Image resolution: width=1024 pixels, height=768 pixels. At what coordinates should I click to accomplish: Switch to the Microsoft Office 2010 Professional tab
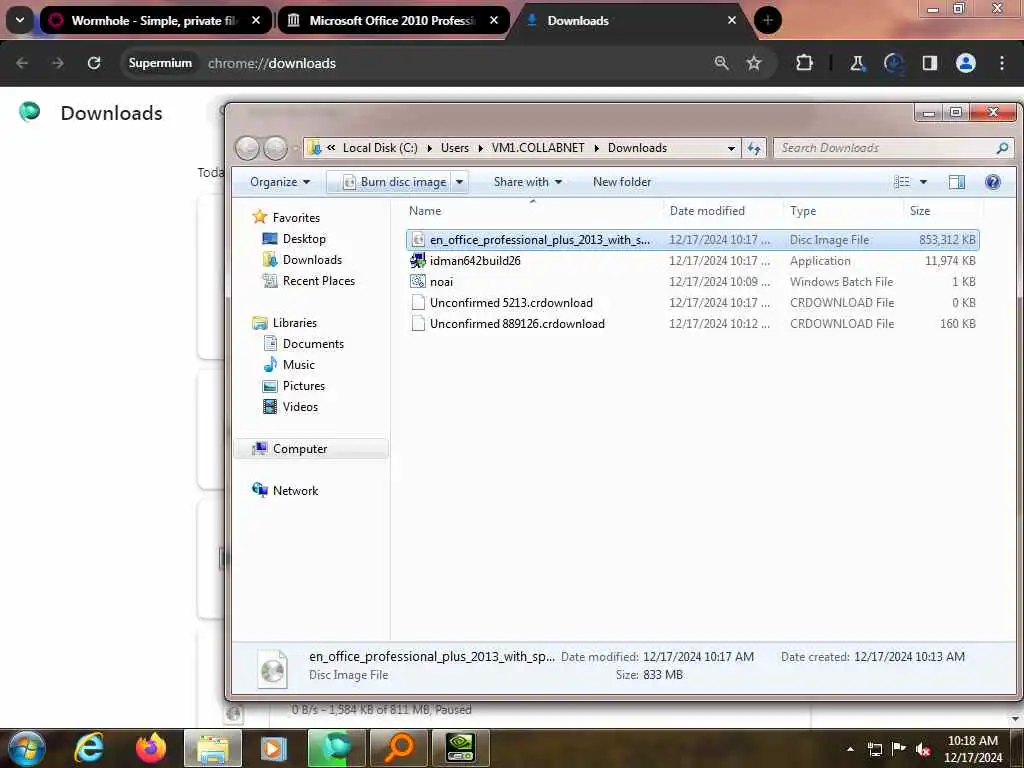[x=393, y=20]
